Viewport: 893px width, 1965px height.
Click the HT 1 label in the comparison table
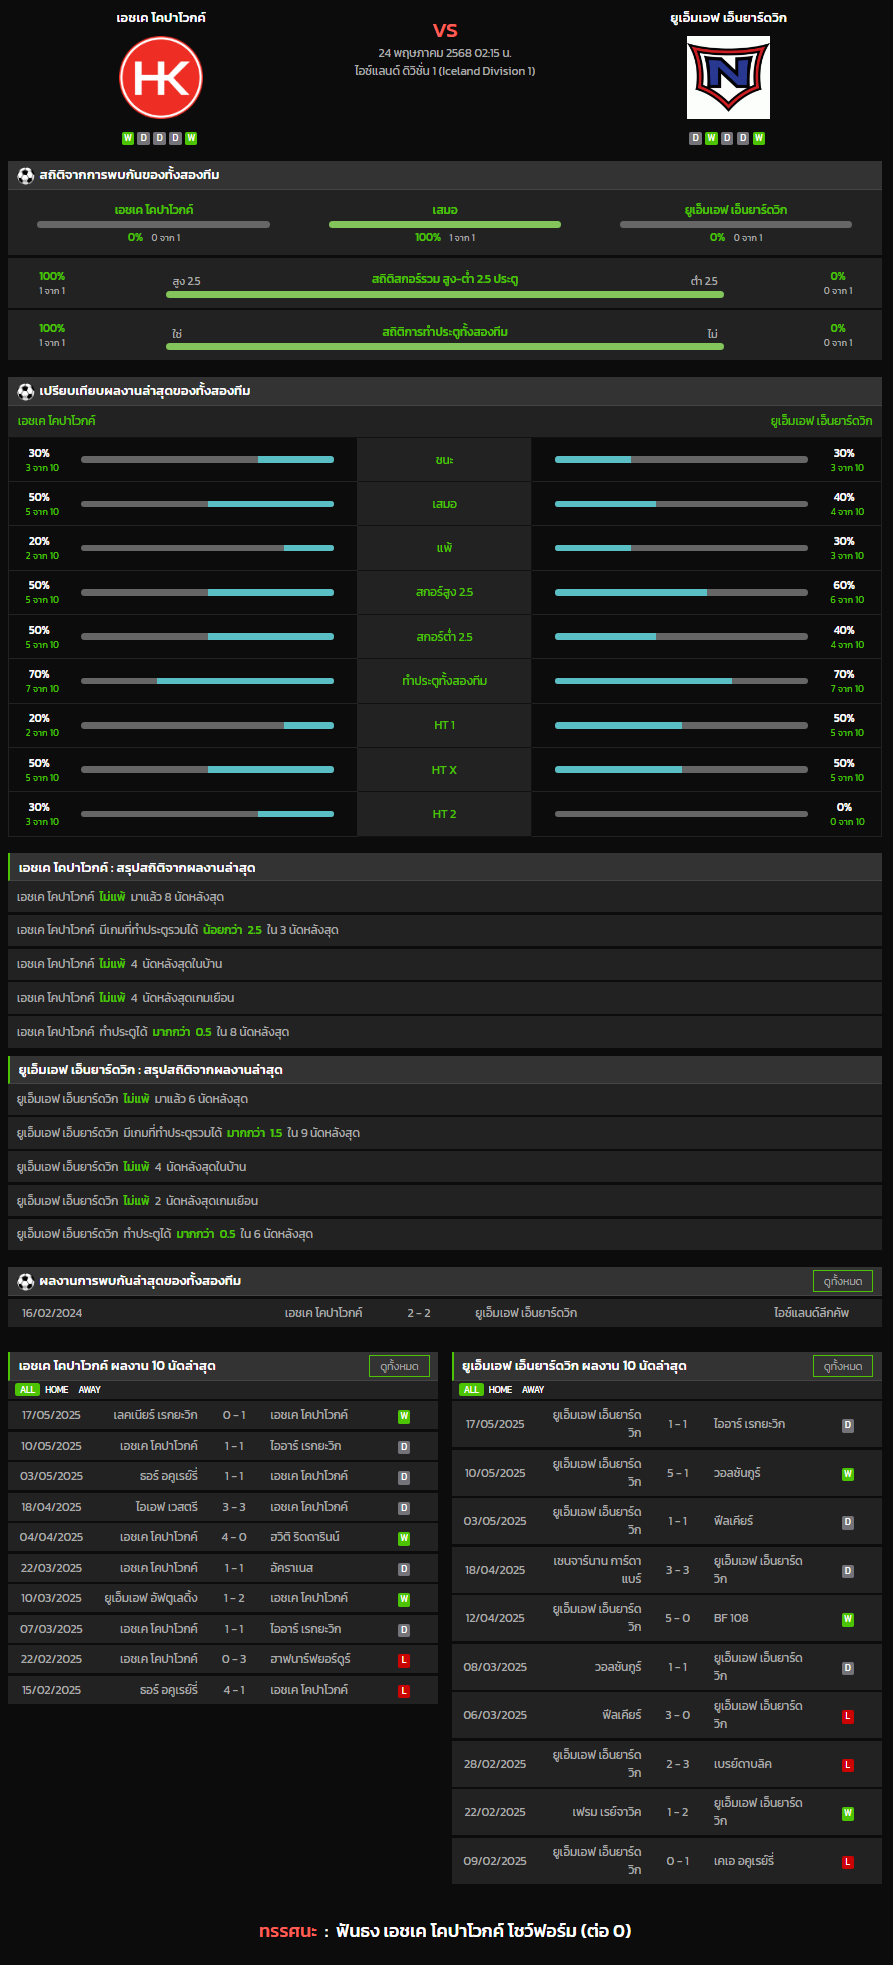[x=444, y=726]
